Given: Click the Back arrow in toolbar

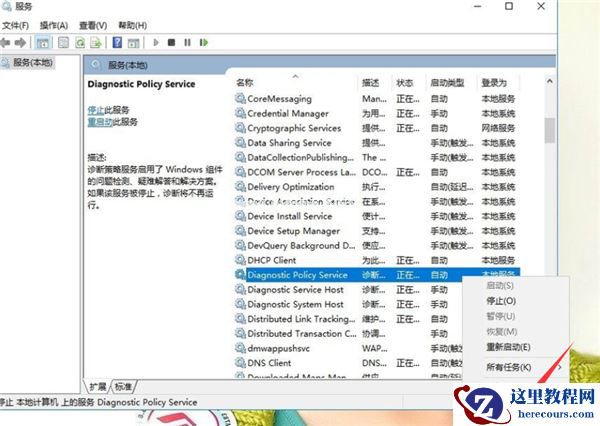Looking at the screenshot, I should click(5, 42).
